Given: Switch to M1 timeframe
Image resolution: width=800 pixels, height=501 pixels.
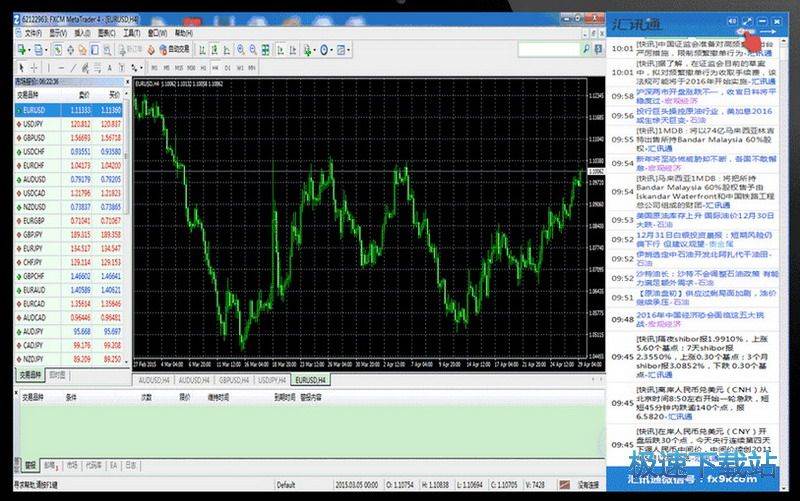Looking at the screenshot, I should point(154,68).
